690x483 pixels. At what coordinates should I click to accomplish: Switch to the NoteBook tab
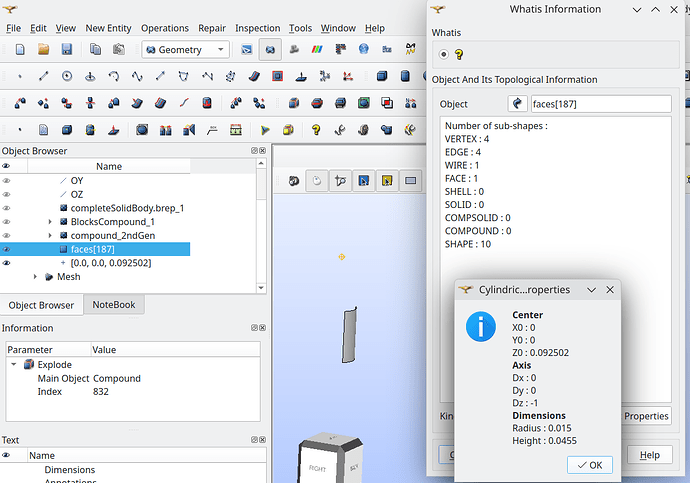[113, 305]
